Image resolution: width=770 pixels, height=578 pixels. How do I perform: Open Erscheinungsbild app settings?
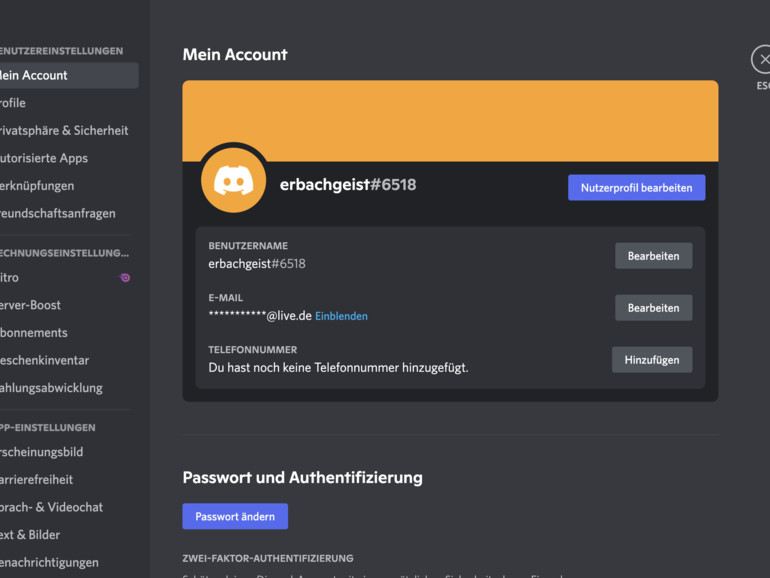[x=69, y=452]
